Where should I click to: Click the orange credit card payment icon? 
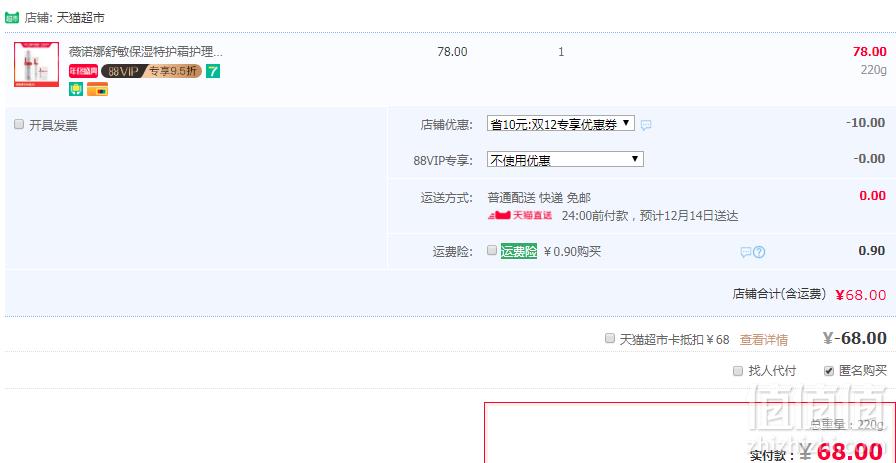coord(97,89)
